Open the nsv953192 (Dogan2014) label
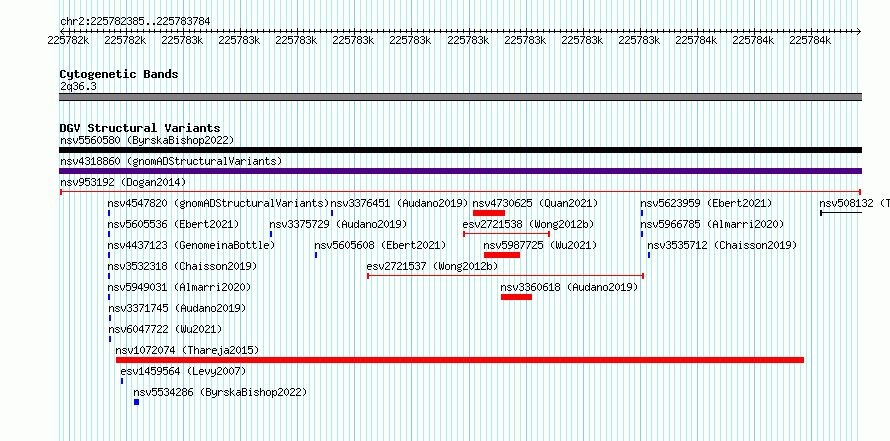This screenshot has height=441, width=890. point(123,182)
